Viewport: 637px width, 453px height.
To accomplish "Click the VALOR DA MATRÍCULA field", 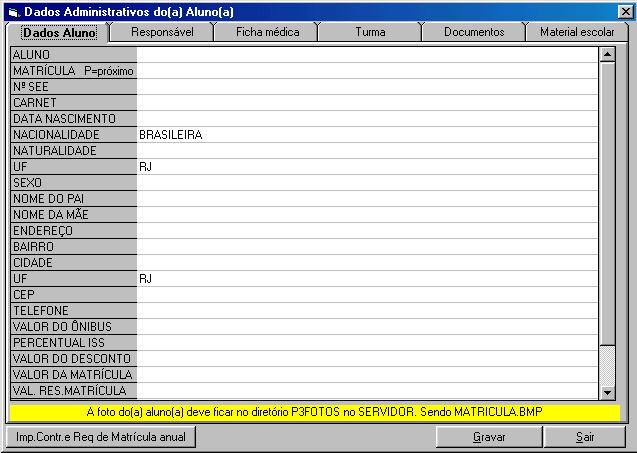I will [366, 375].
